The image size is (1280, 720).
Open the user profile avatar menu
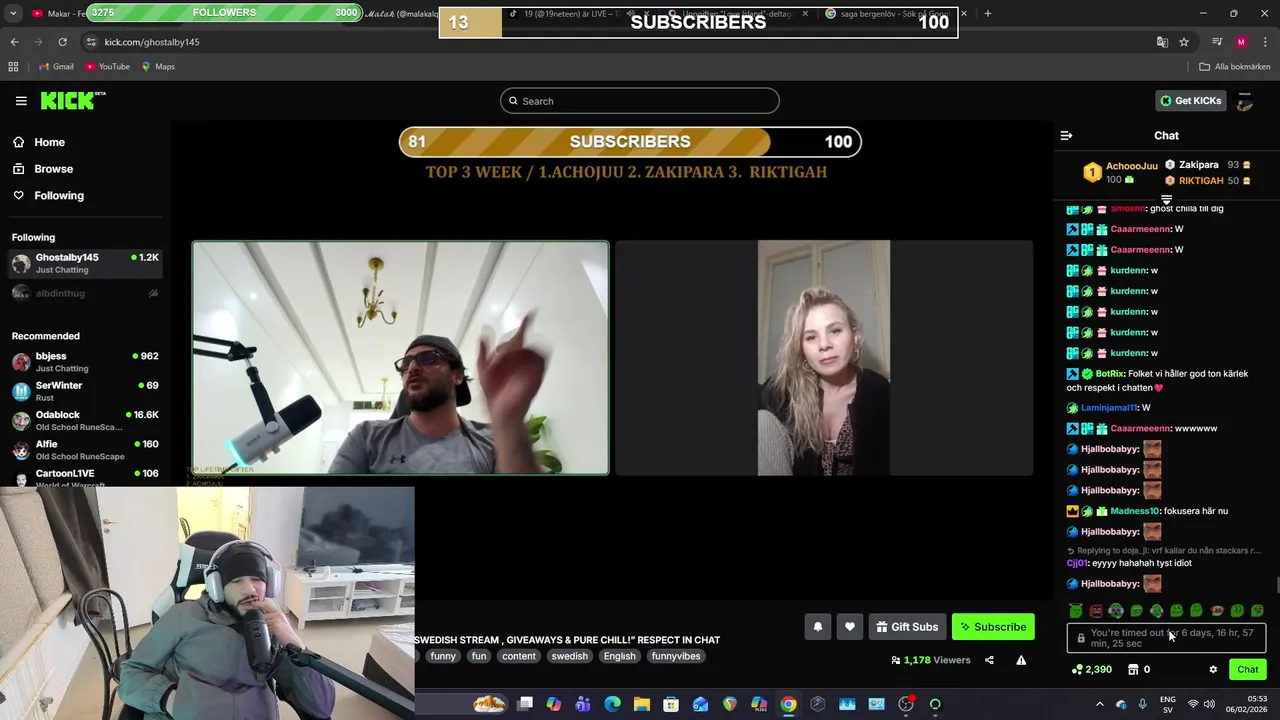1245,101
